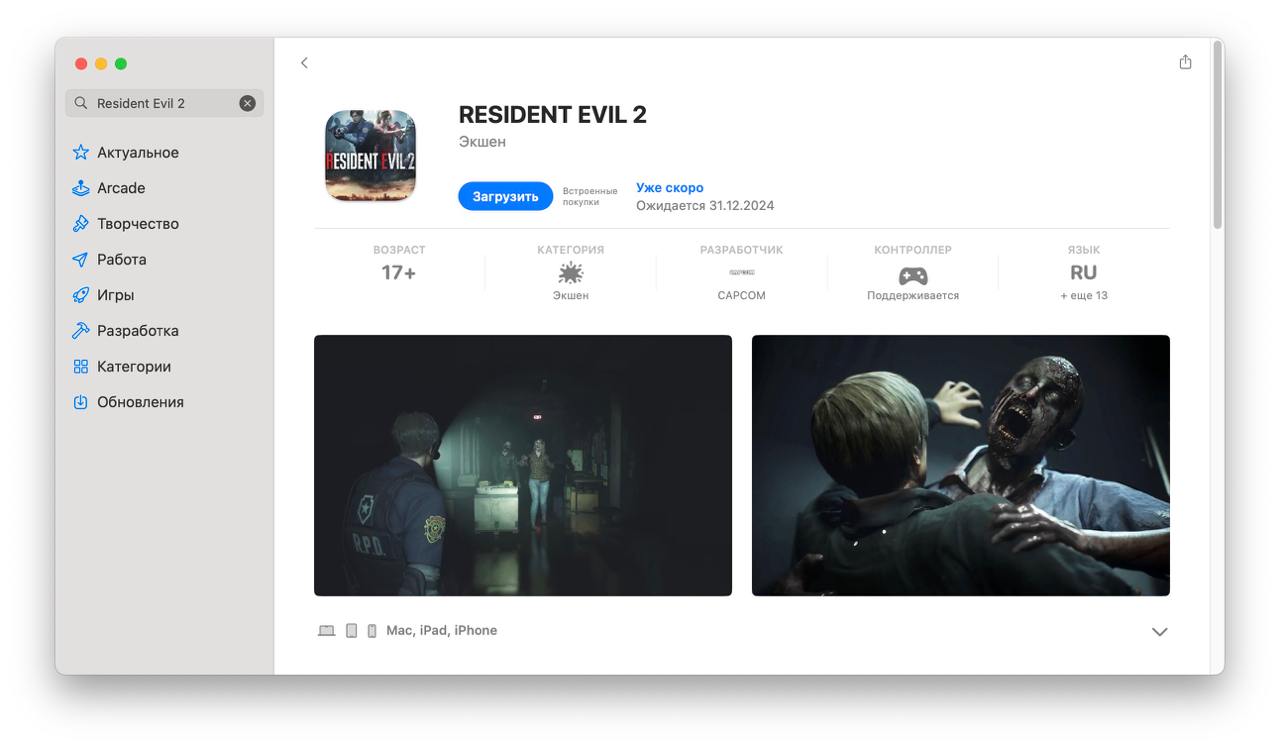Go back using the chevron arrow
This screenshot has width=1280, height=748.
(x=304, y=63)
